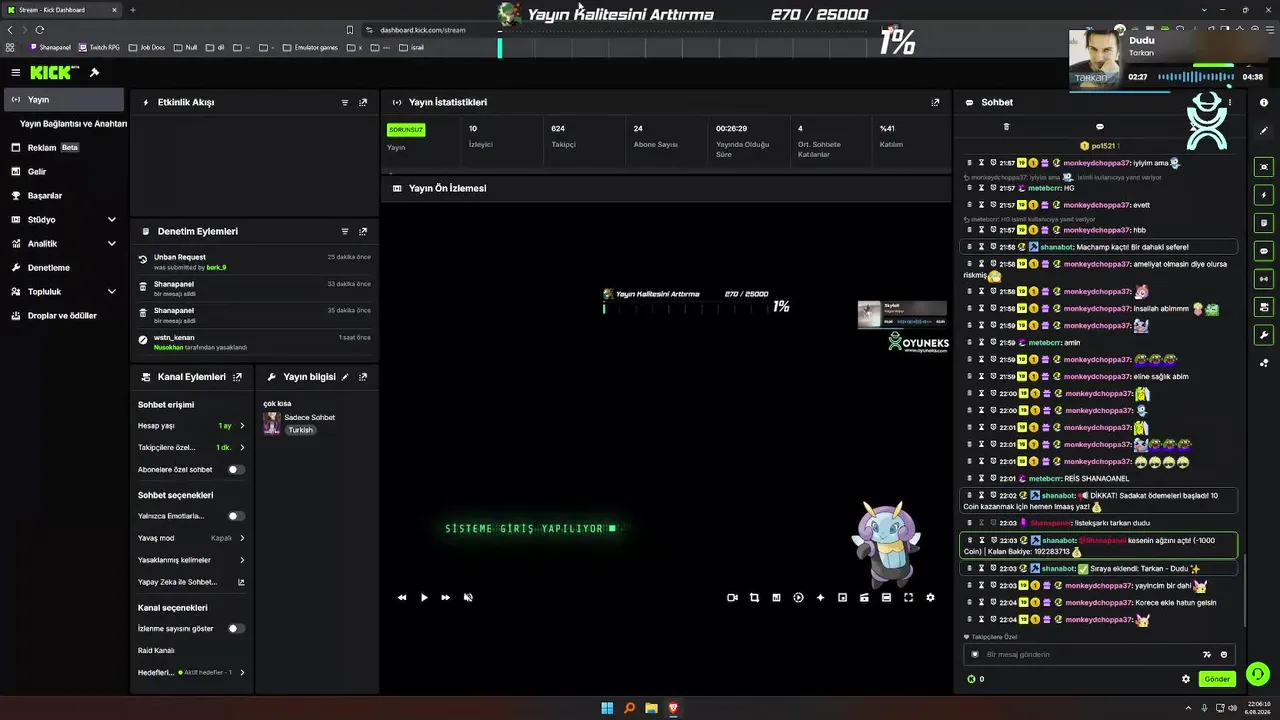
Task: Open Windows taskbar search
Action: click(629, 708)
